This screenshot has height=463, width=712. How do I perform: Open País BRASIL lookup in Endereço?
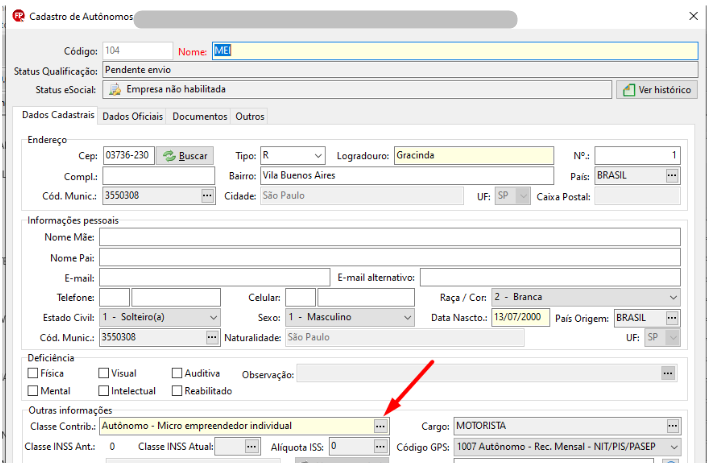(672, 175)
